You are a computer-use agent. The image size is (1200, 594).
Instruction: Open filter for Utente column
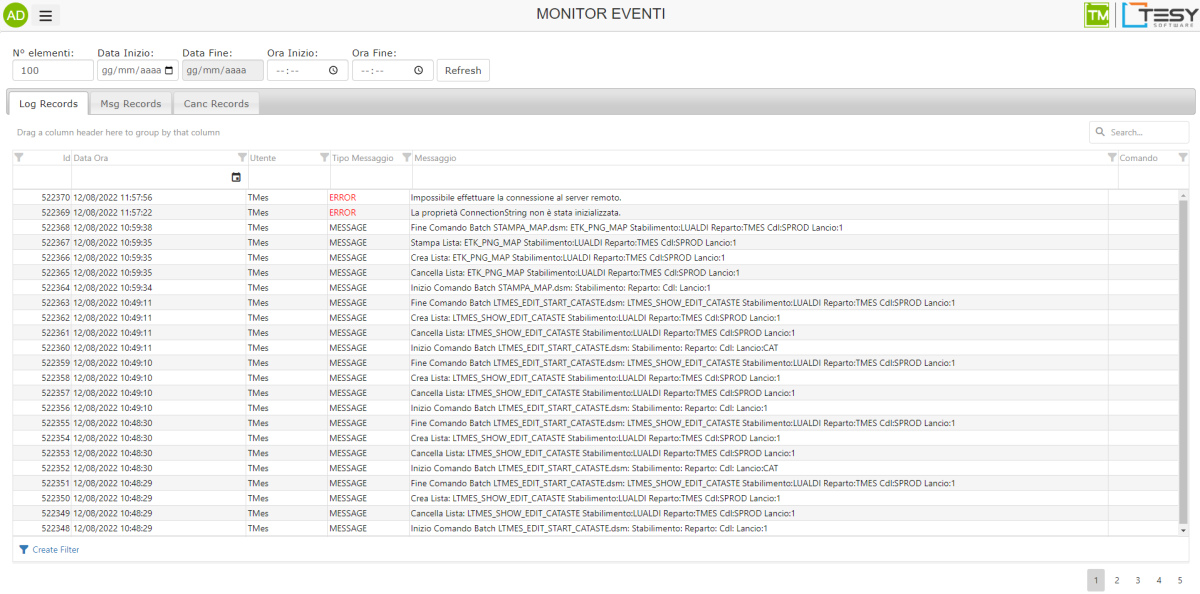coord(323,158)
